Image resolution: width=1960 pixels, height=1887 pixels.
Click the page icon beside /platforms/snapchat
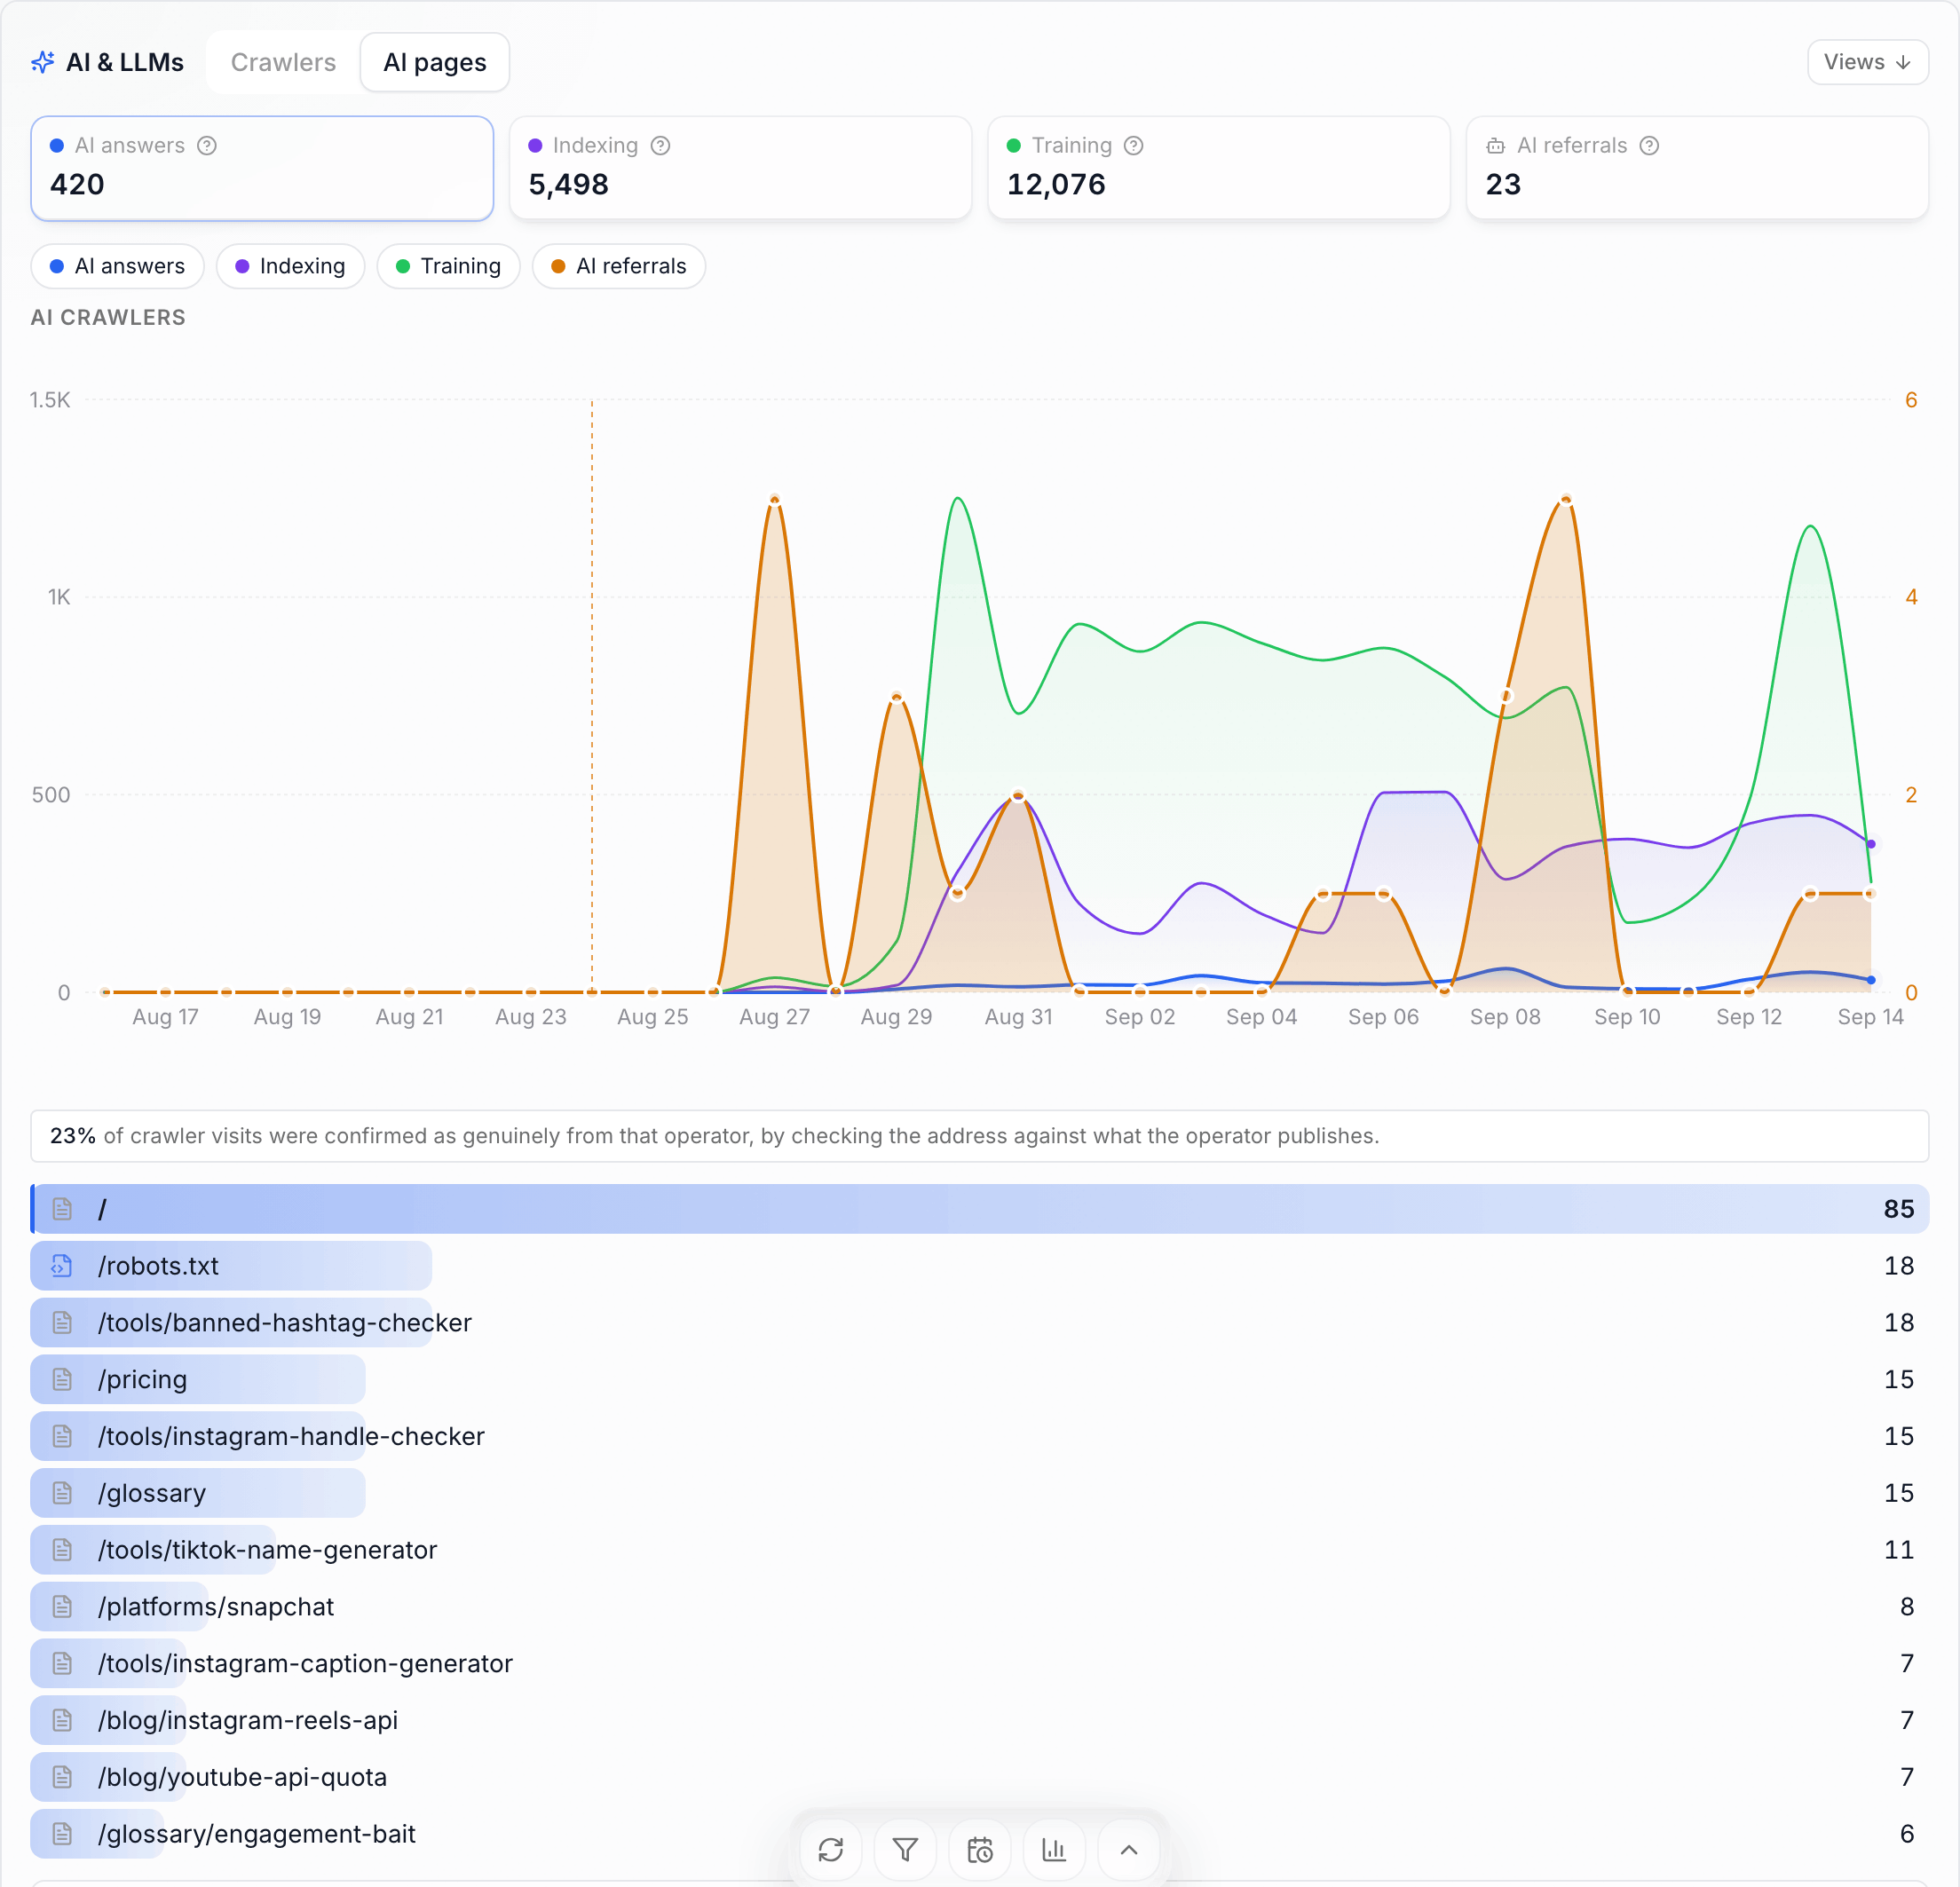(62, 1607)
